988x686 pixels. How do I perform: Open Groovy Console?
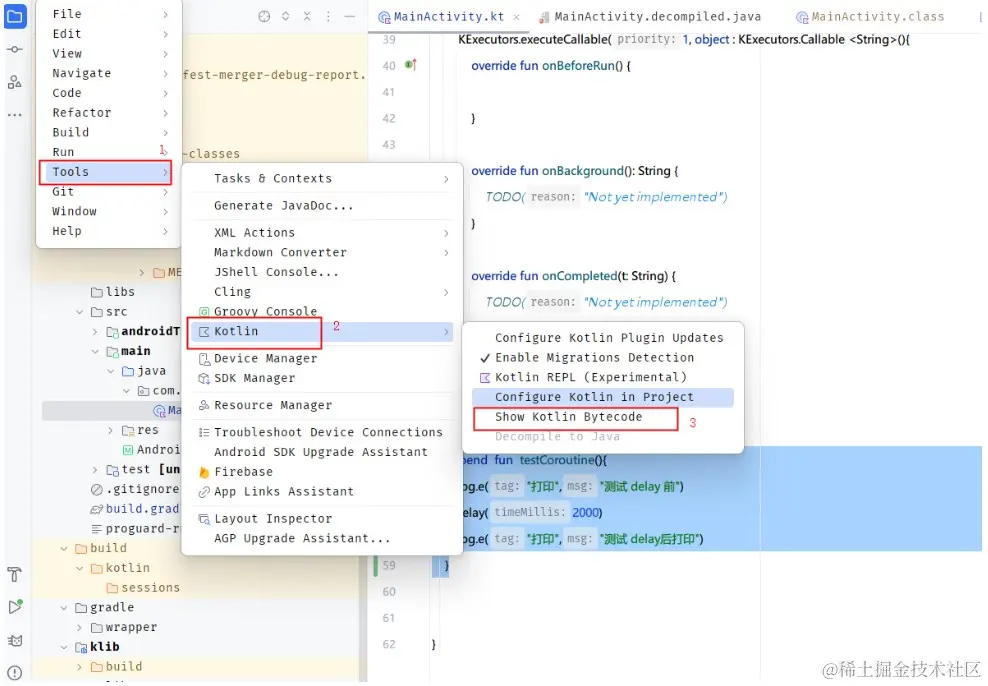pyautogui.click(x=322, y=312)
